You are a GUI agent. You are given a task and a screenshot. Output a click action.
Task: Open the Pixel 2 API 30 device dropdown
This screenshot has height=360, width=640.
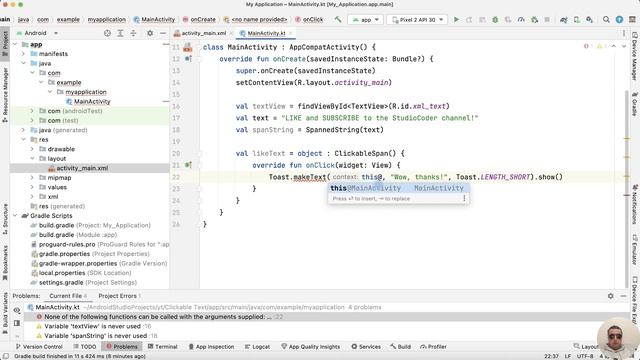[417, 20]
